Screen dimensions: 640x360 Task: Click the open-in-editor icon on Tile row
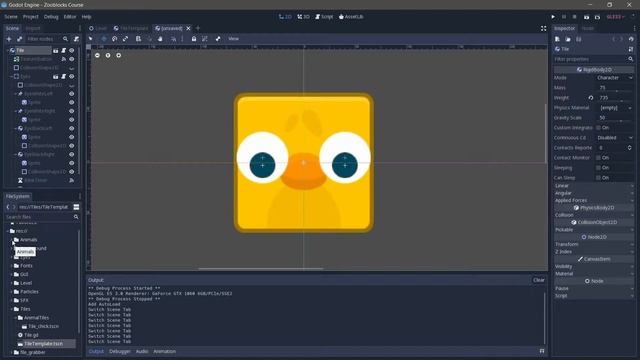point(56,50)
